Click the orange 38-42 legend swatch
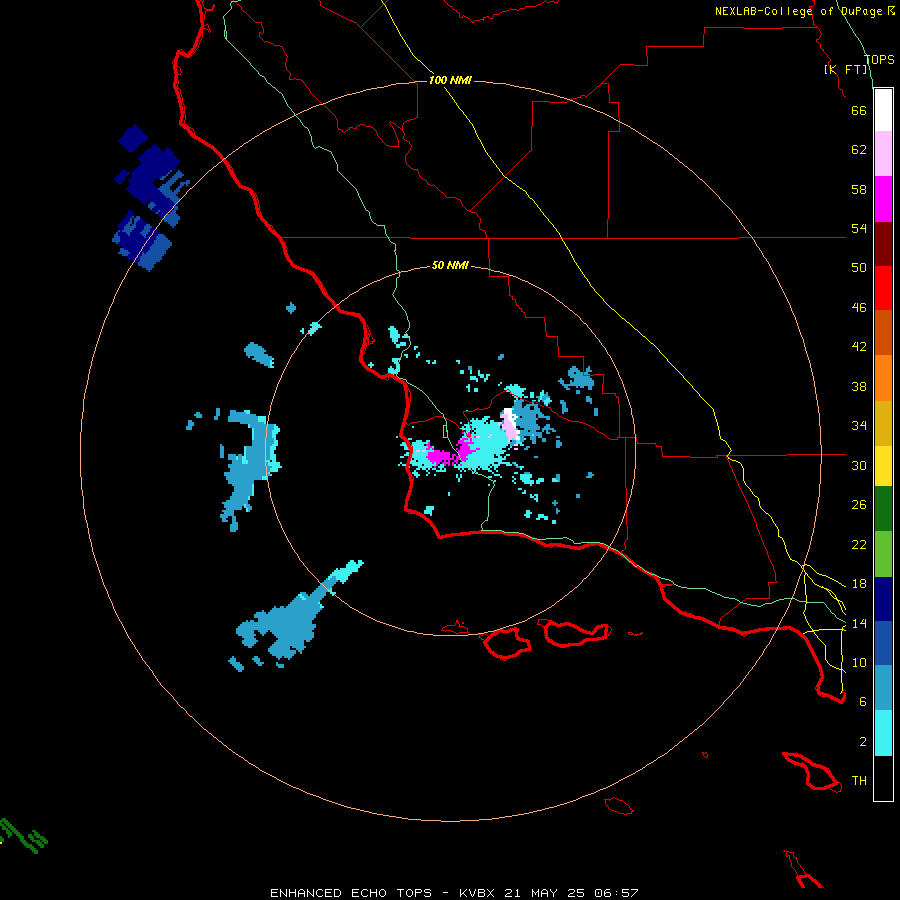Image resolution: width=900 pixels, height=900 pixels. coord(883,378)
